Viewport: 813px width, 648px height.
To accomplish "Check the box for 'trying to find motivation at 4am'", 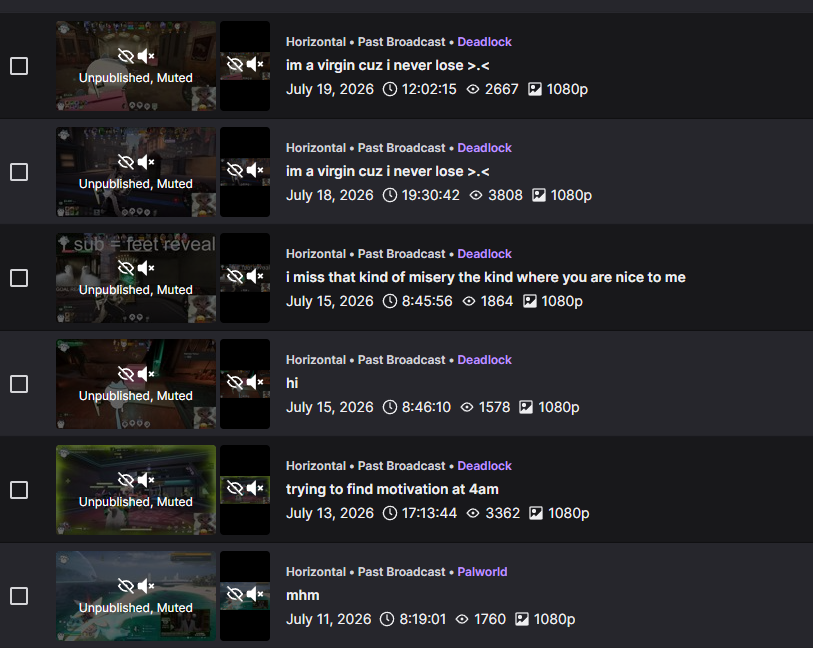I will click(19, 490).
